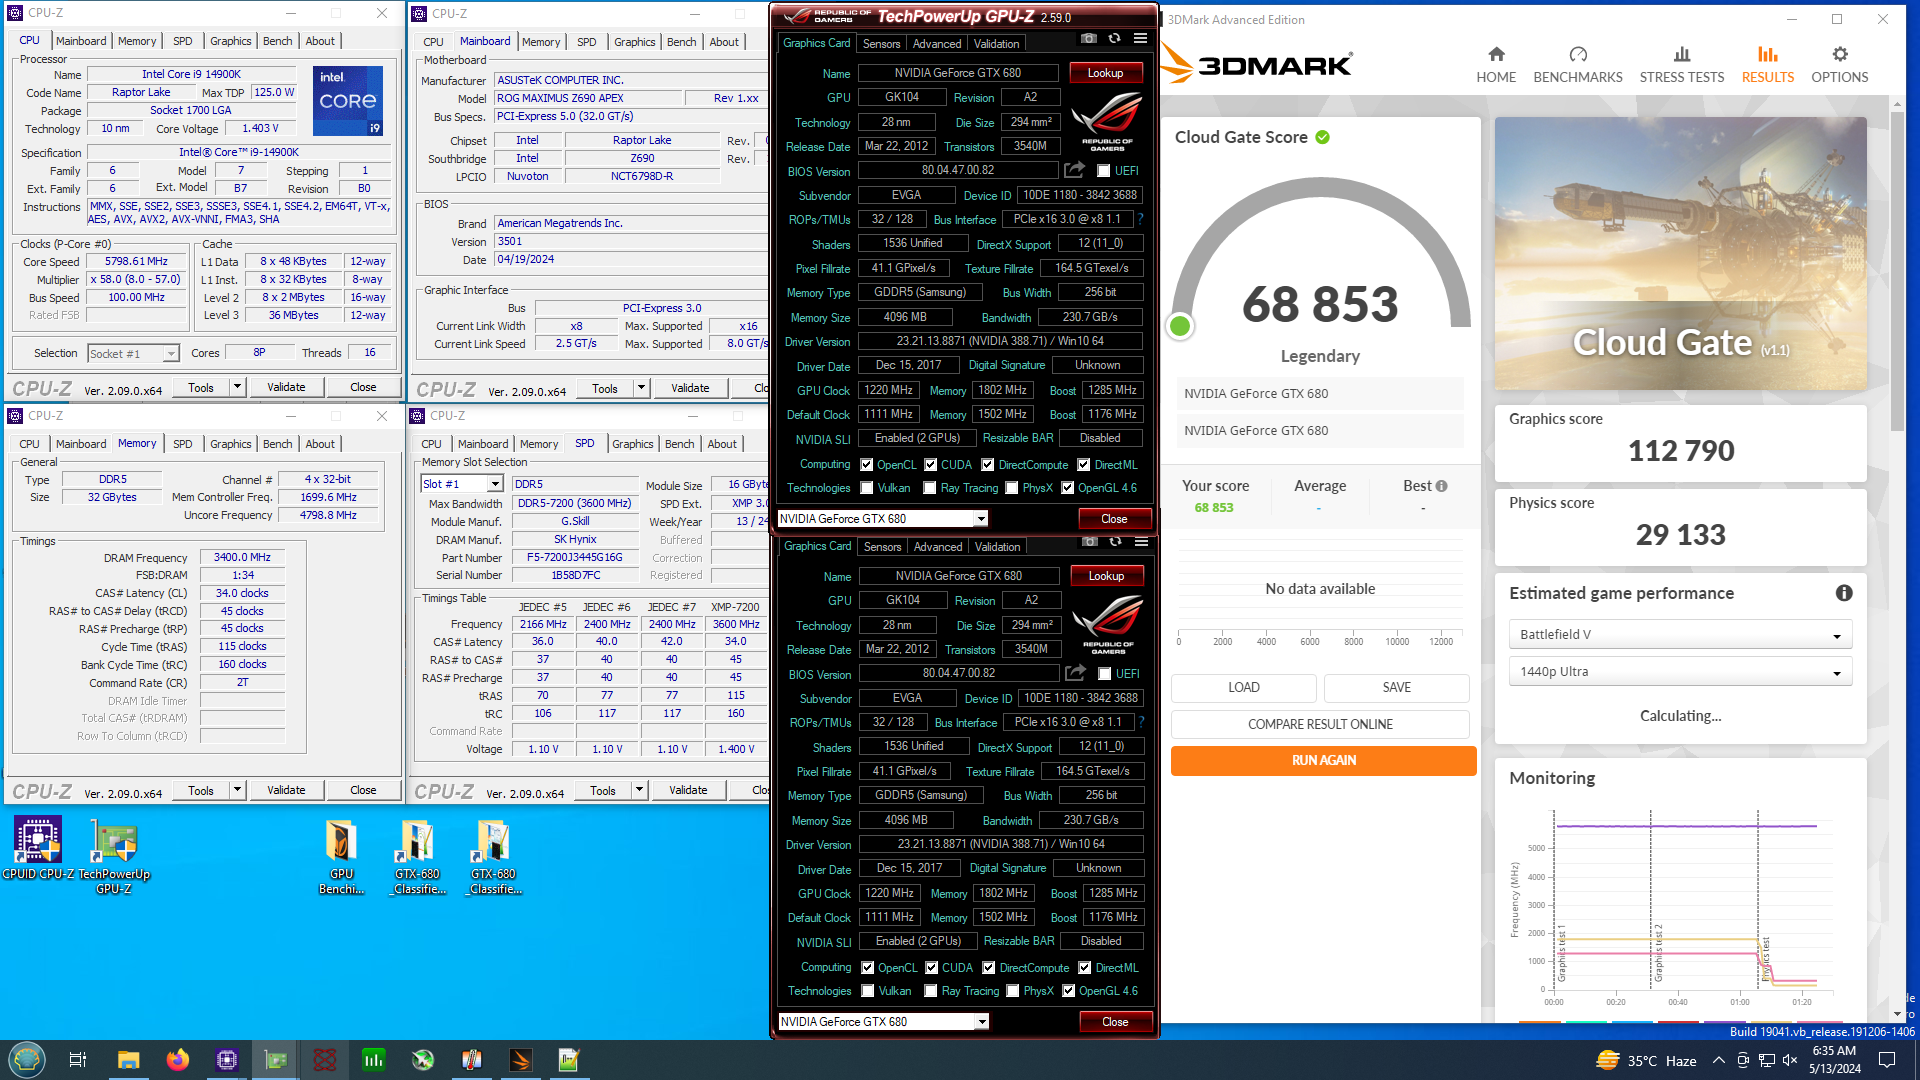The height and width of the screenshot is (1080, 1920).
Task: Open Task View on the taskbar
Action: (78, 1060)
